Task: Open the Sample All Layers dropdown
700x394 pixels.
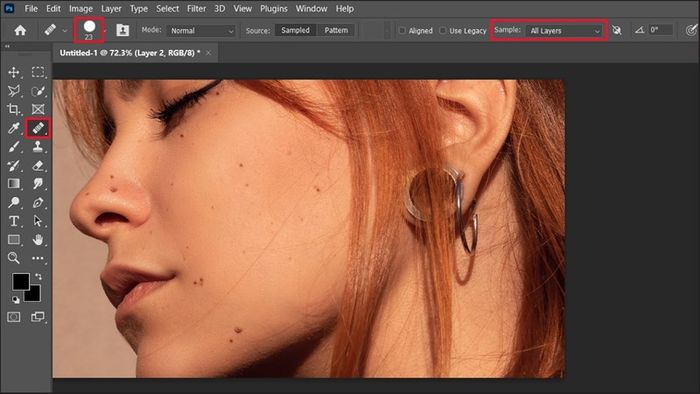Action: click(x=564, y=31)
